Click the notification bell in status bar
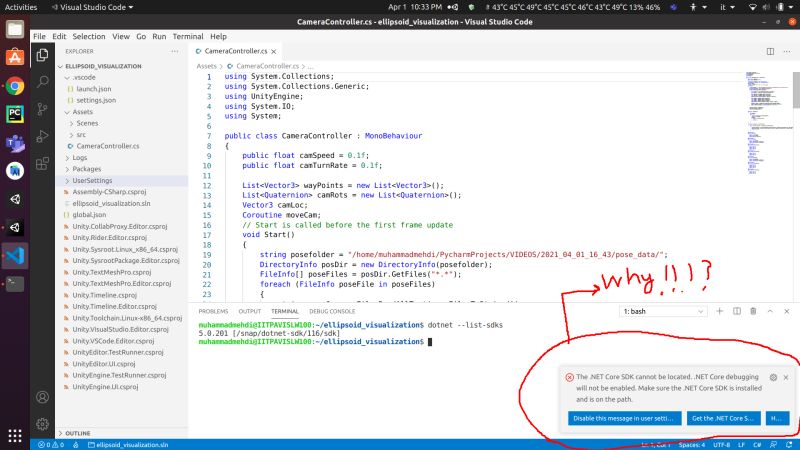This screenshot has width=800, height=450. pyautogui.click(x=789, y=445)
